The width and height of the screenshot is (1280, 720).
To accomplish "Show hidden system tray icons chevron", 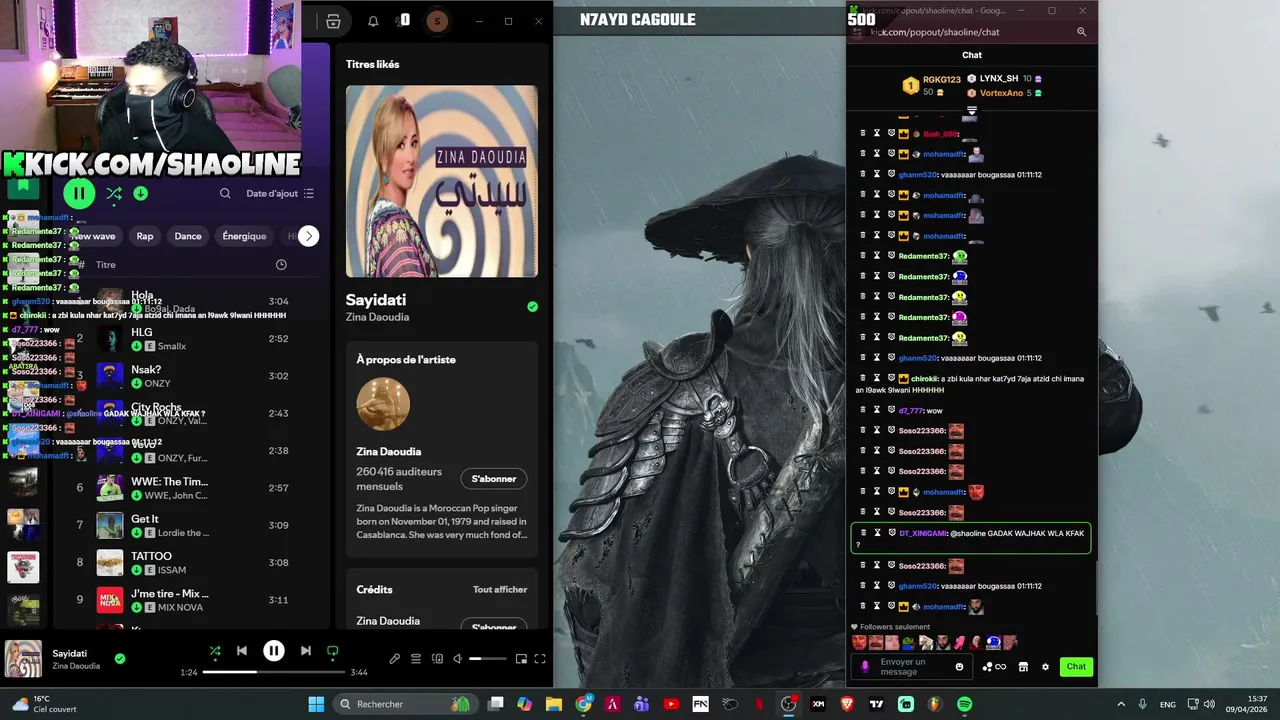I will tap(1120, 704).
